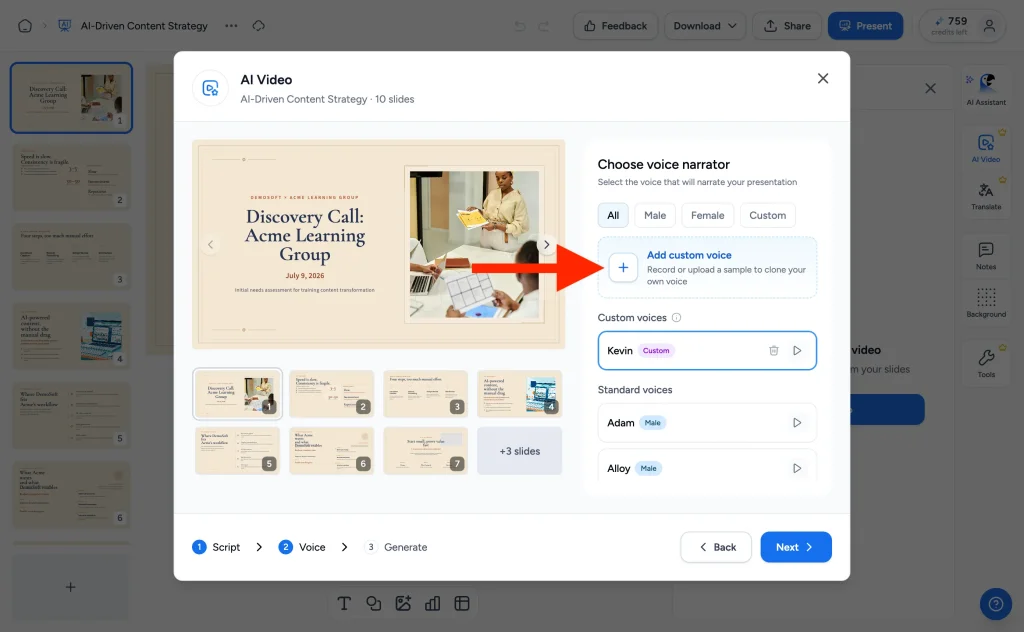1024x632 pixels.
Task: Show the +3 slides tile
Action: pyautogui.click(x=520, y=451)
